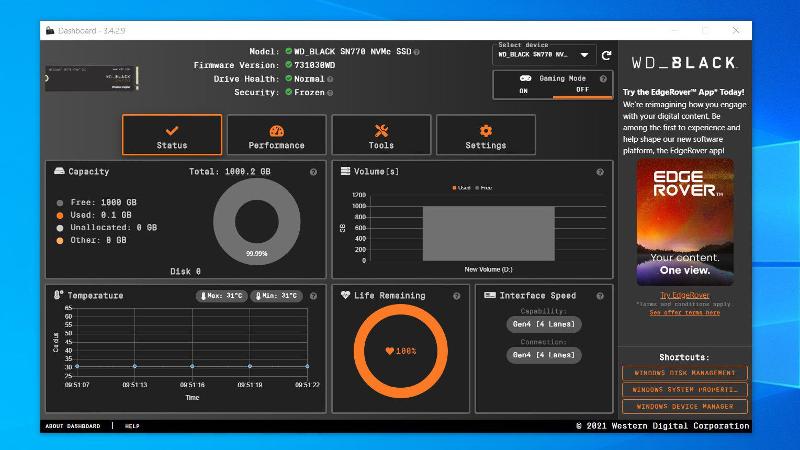This screenshot has width=800, height=450.
Task: Click the Life Remaining 100% ring
Action: coord(401,351)
